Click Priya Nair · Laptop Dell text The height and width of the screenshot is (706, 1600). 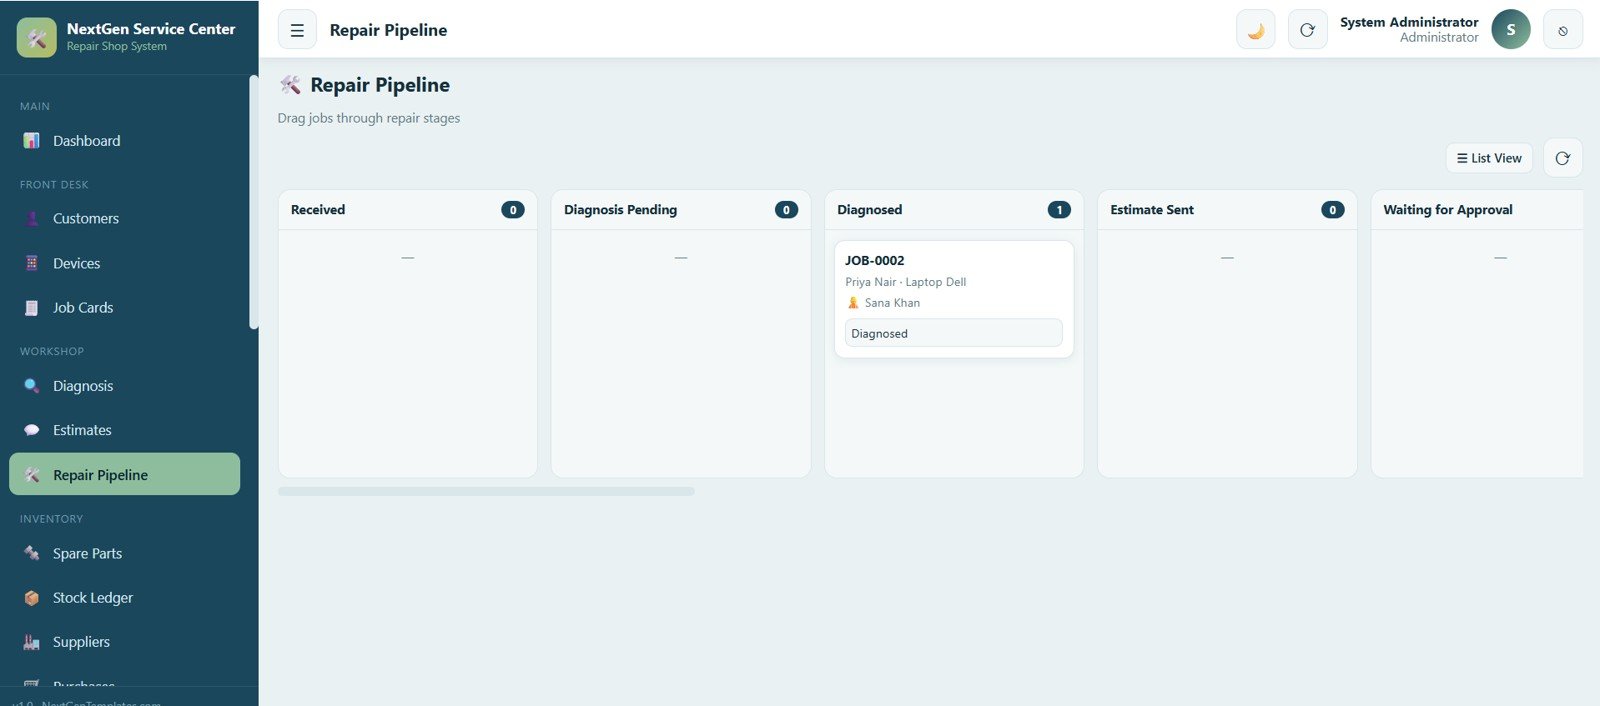click(x=906, y=282)
